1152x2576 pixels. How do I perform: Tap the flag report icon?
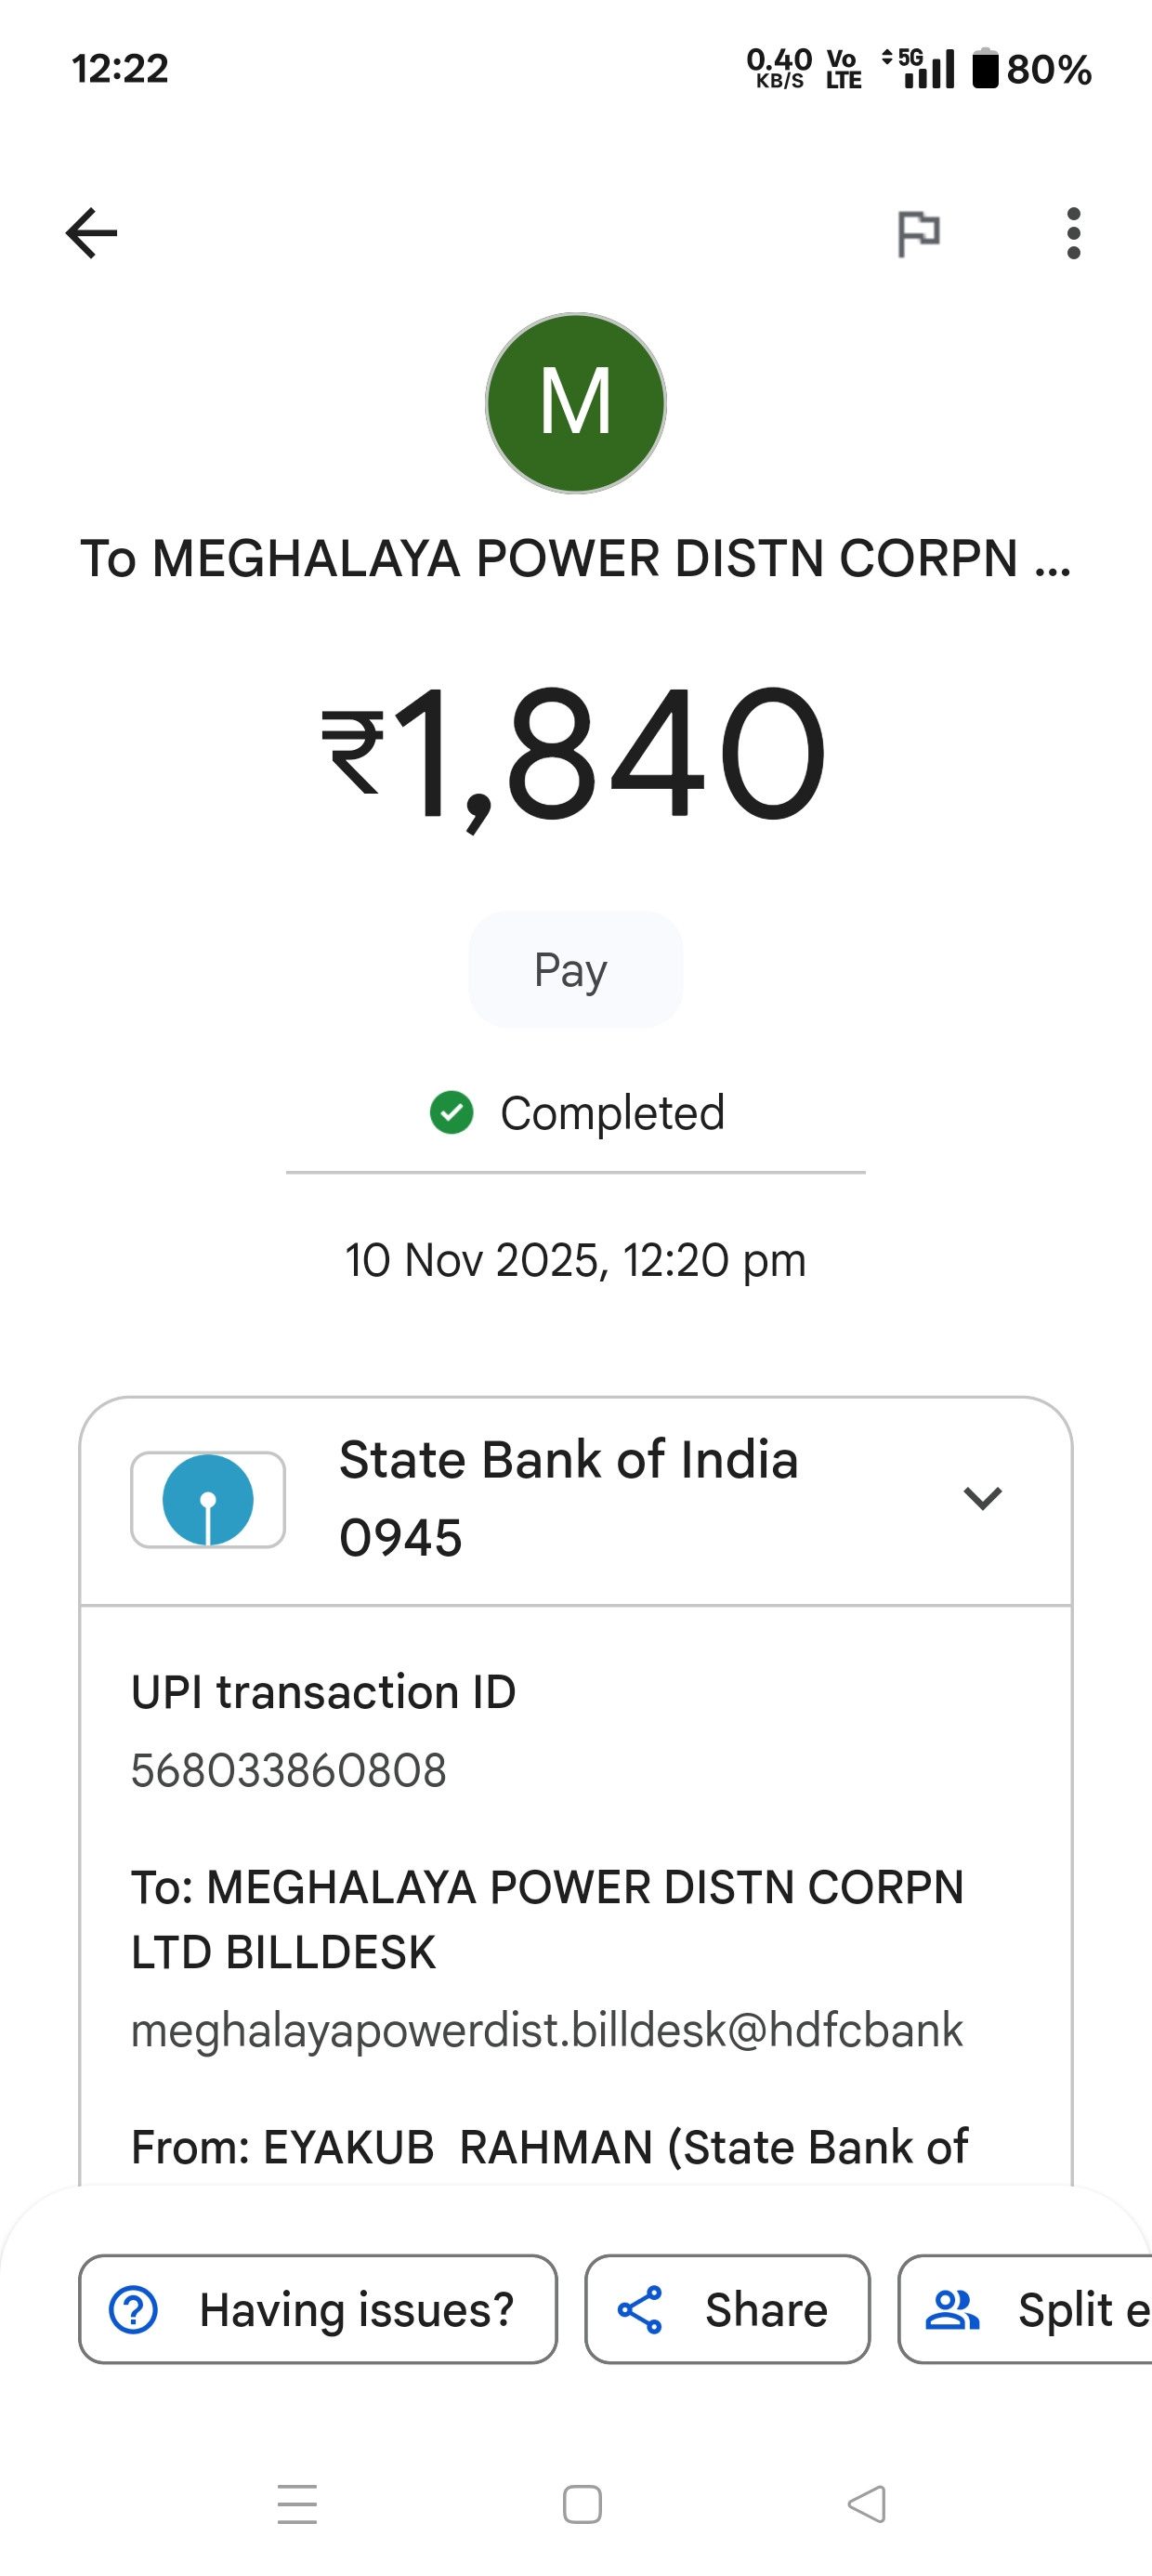pos(918,234)
